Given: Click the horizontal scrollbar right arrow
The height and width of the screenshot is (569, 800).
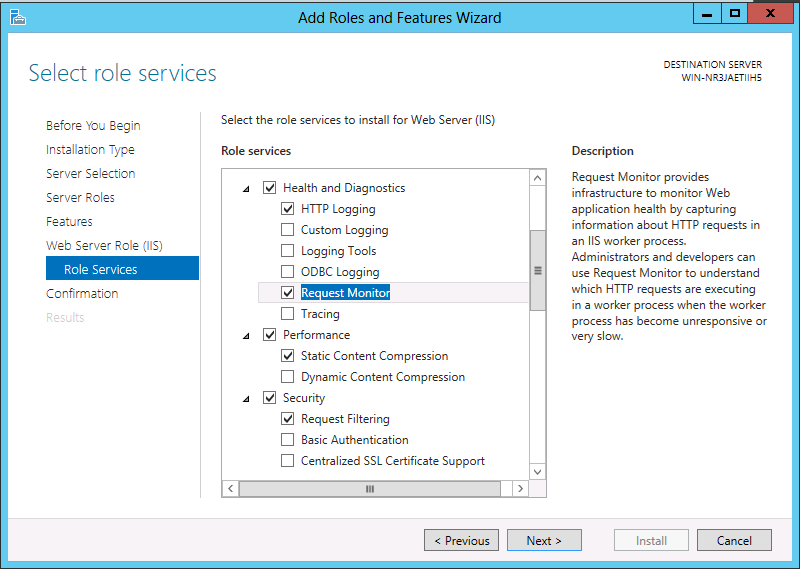Looking at the screenshot, I should (520, 488).
